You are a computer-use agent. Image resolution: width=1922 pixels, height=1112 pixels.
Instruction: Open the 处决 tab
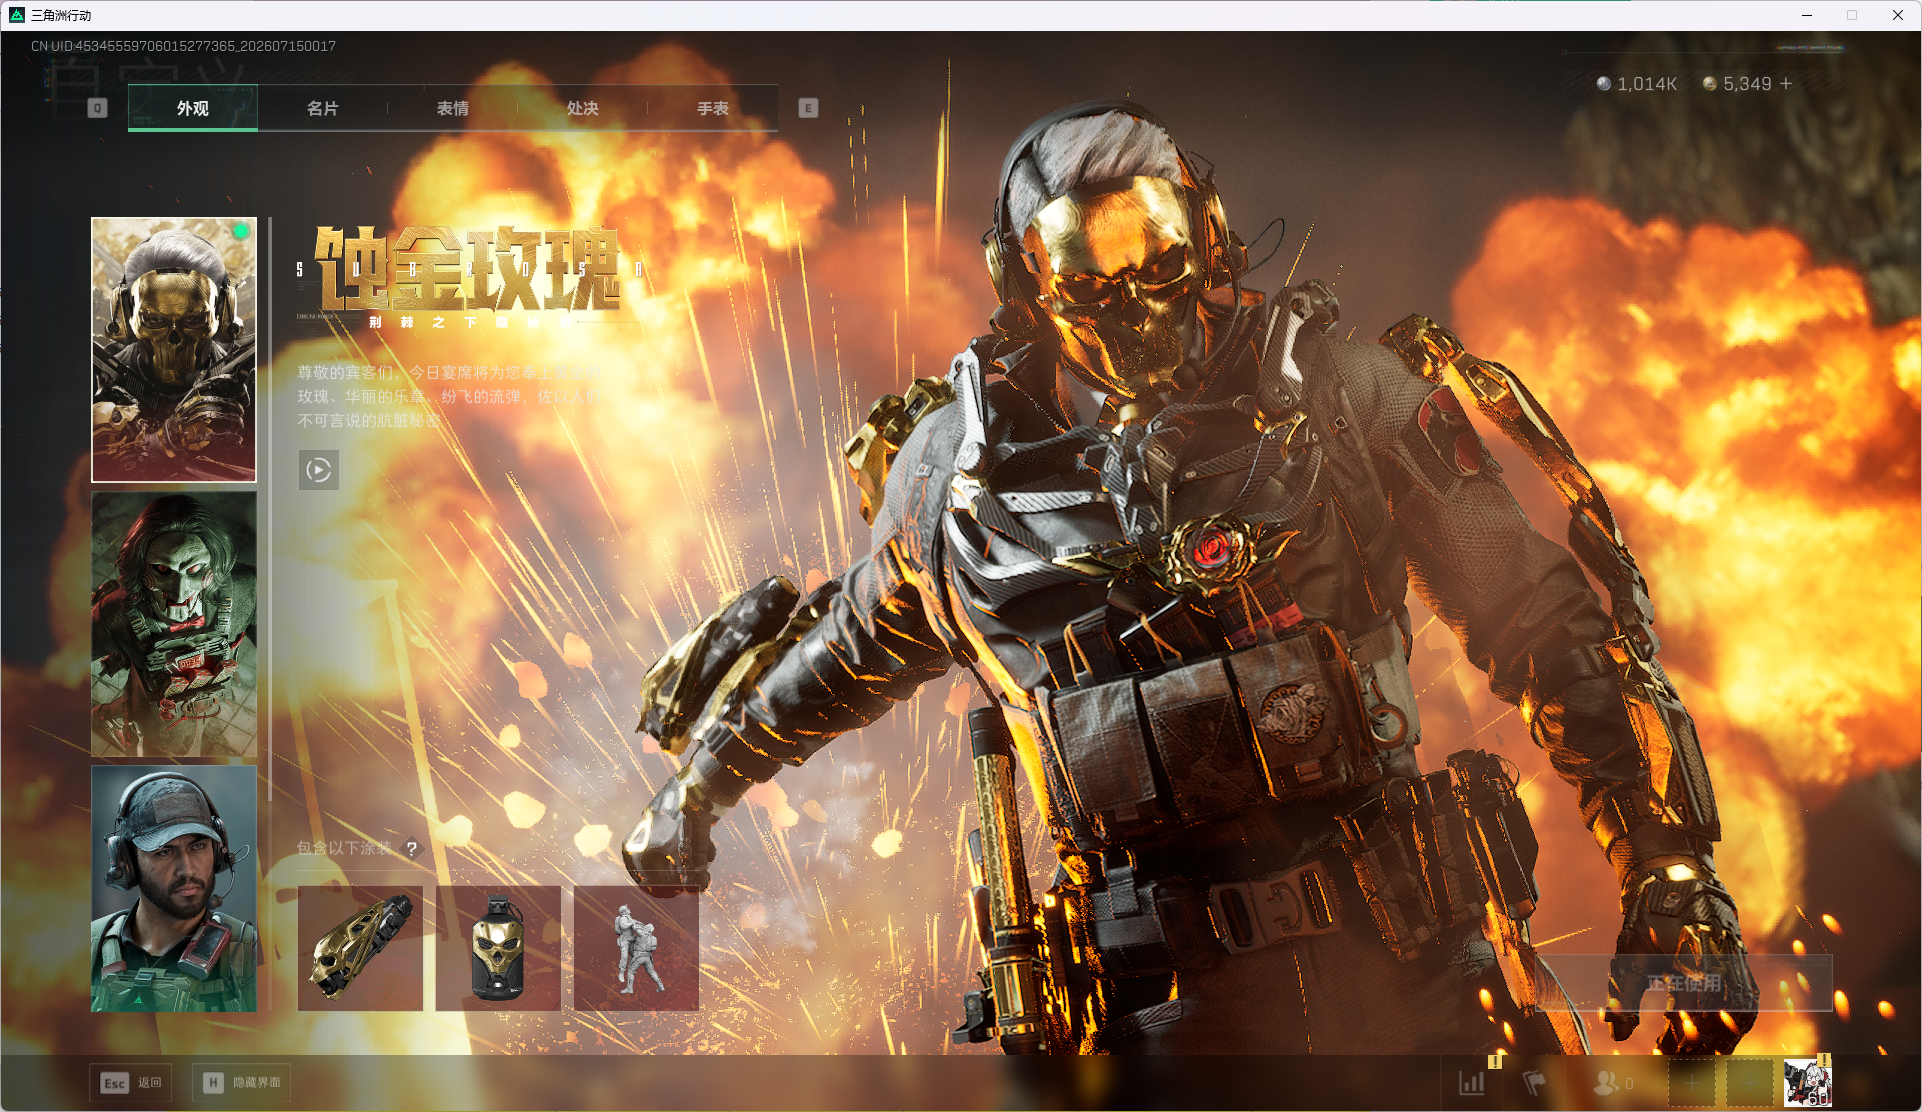click(x=582, y=108)
